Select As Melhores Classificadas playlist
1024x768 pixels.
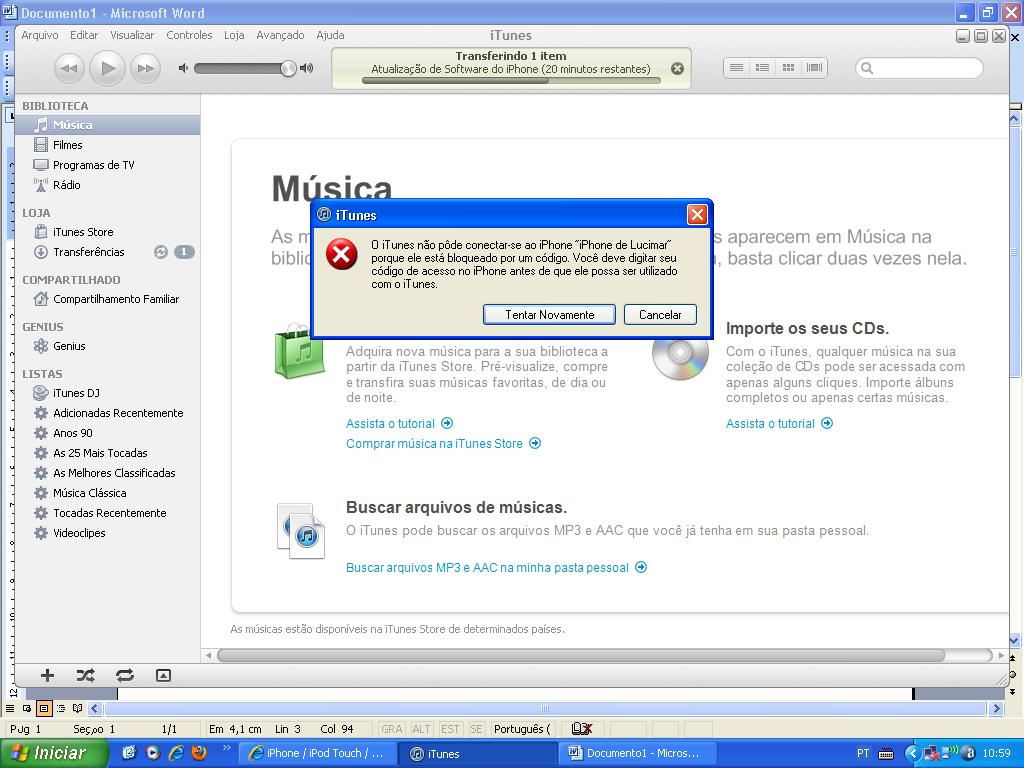click(107, 473)
